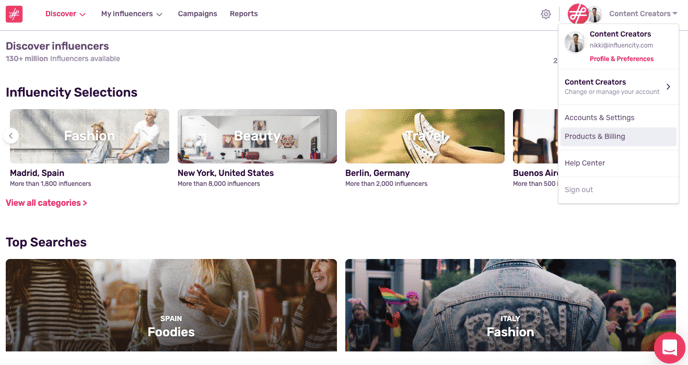Open the chat support bubble
Viewport: 688px width, 365px height.
point(670,347)
